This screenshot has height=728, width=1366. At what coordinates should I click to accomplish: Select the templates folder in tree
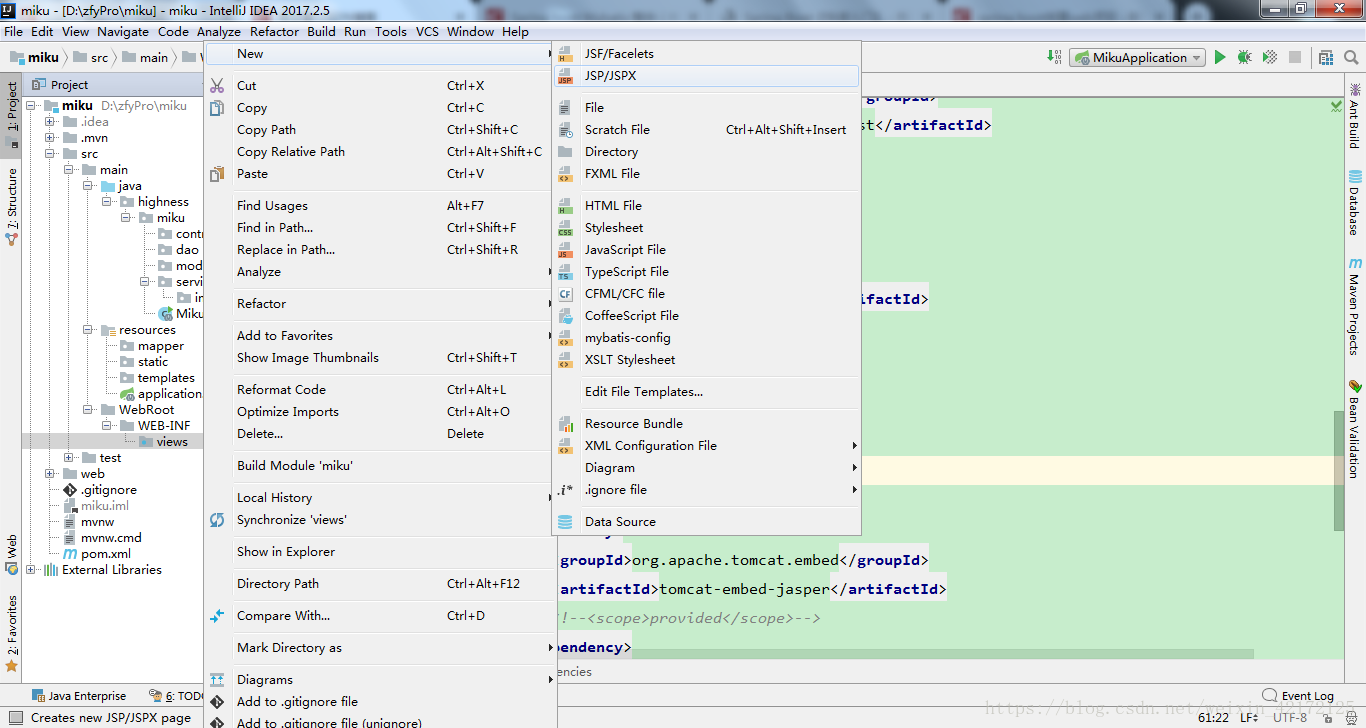coord(157,378)
